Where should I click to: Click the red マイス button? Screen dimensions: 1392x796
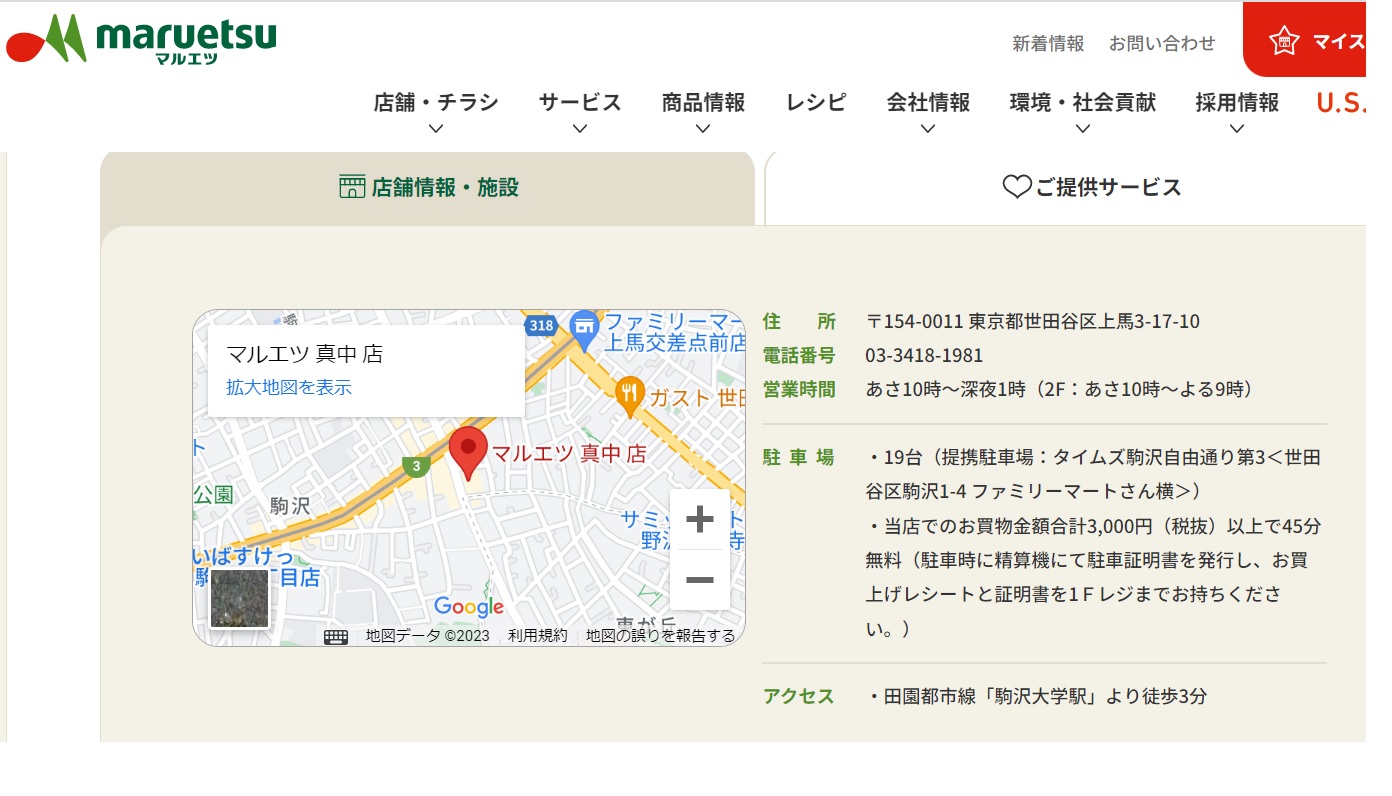click(1304, 40)
